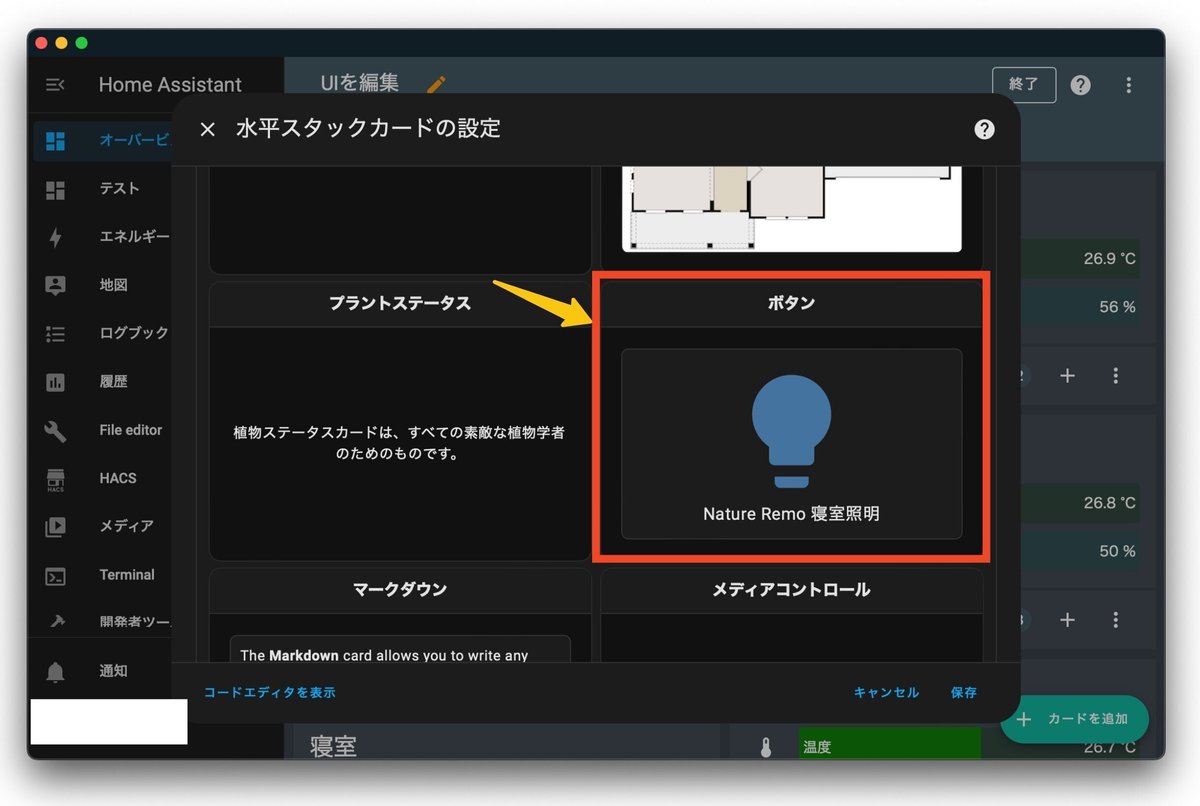Click the plant status card description text

[x=399, y=443]
